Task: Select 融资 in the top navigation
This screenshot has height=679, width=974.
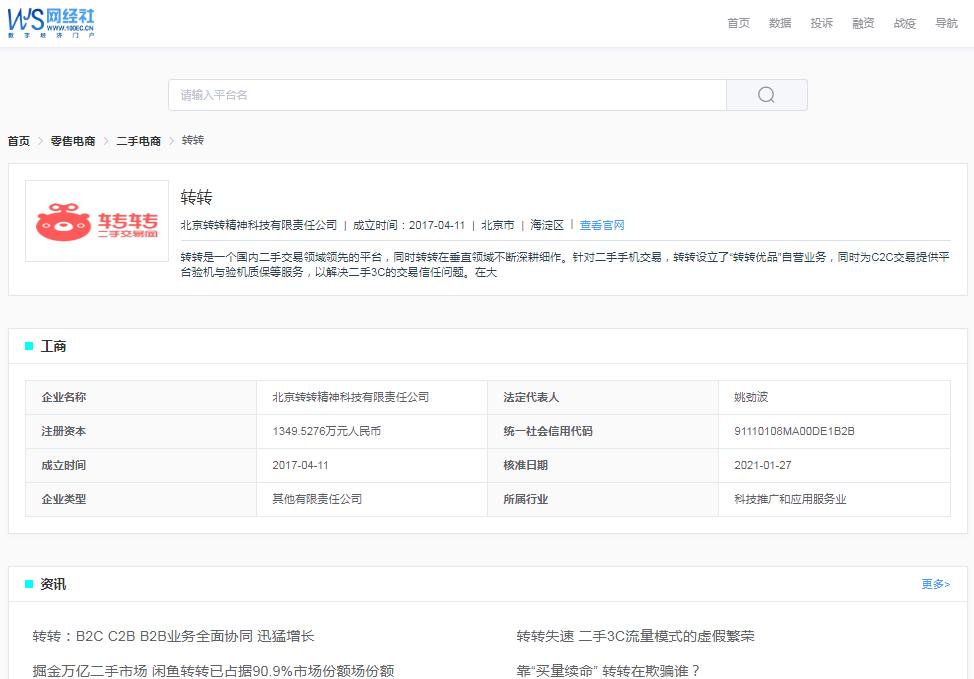Action: (862, 23)
